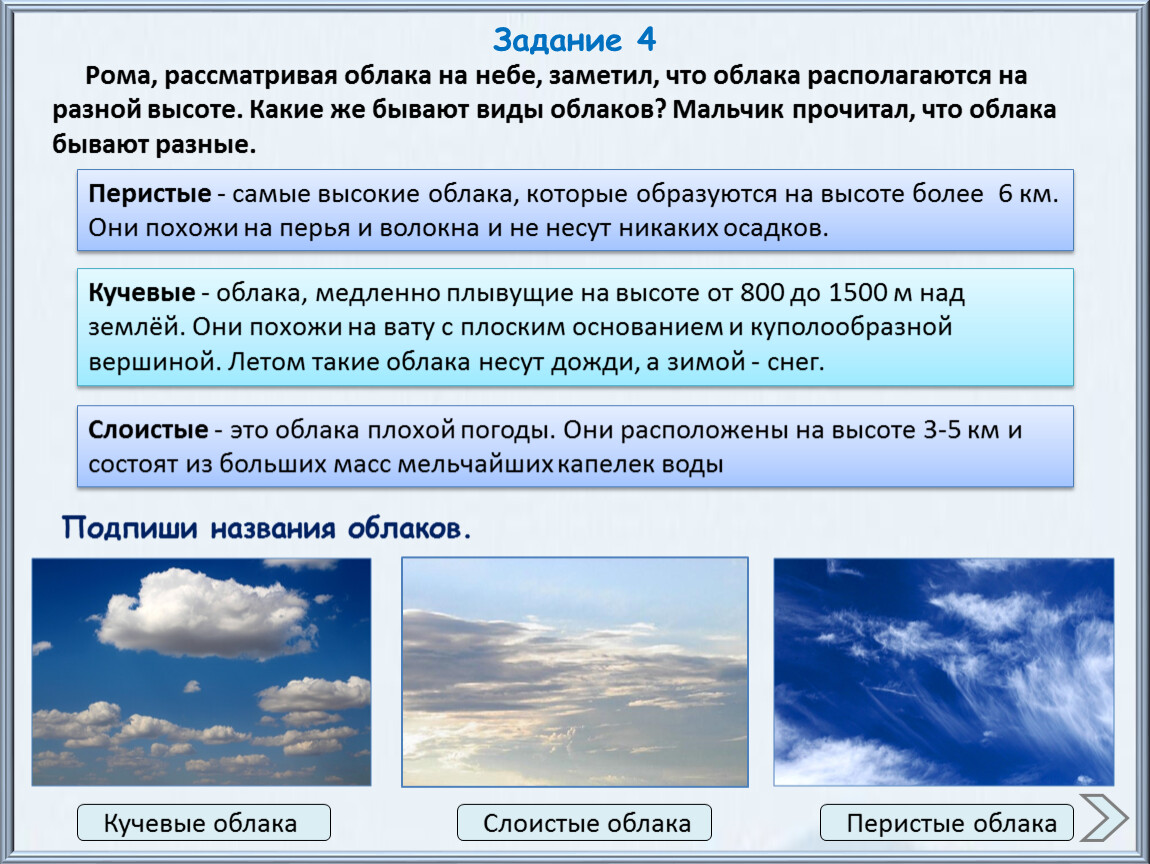
Task: Click the bold word "Кучевые" in second box
Action: pos(141,294)
